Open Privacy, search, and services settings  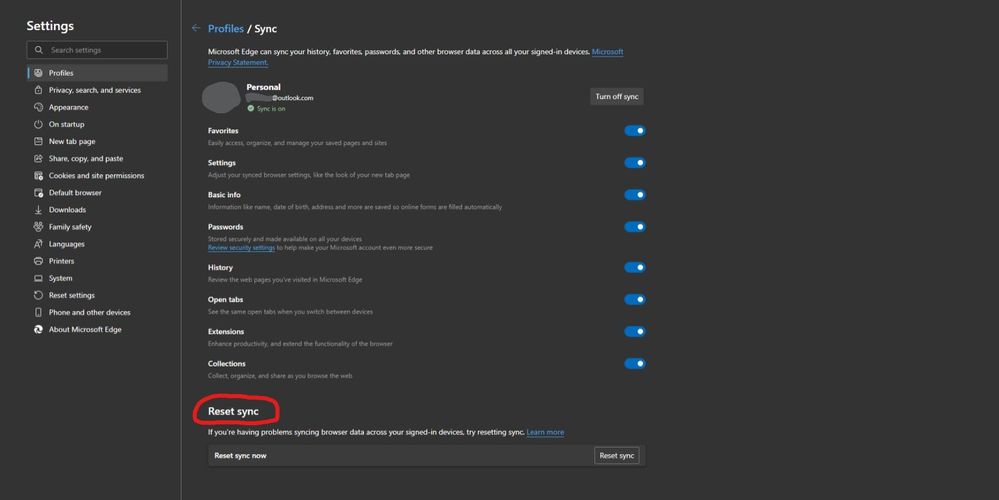97,90
